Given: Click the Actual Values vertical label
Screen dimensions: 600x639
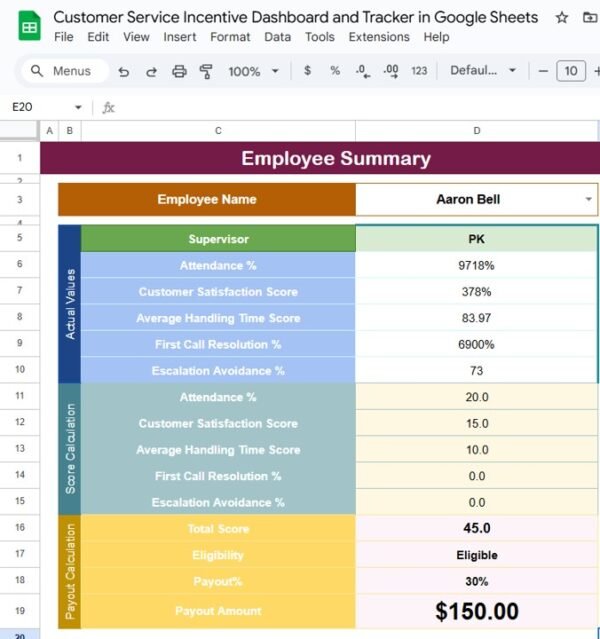Looking at the screenshot, I should tap(70, 304).
